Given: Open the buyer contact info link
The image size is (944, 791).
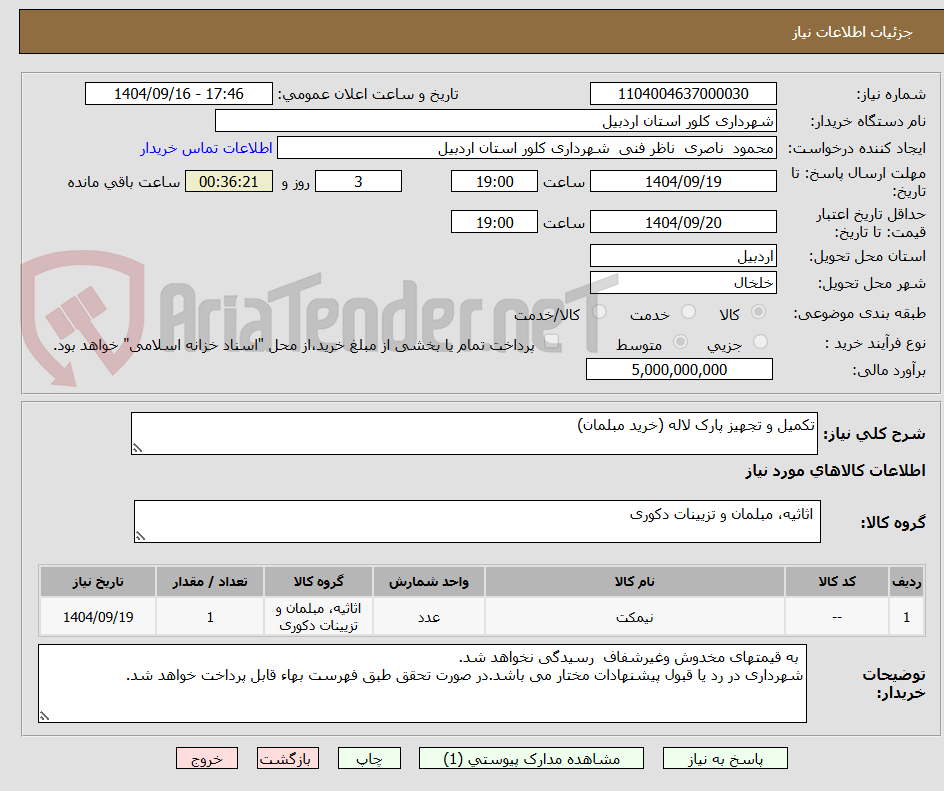Looking at the screenshot, I should pyautogui.click(x=206, y=148).
